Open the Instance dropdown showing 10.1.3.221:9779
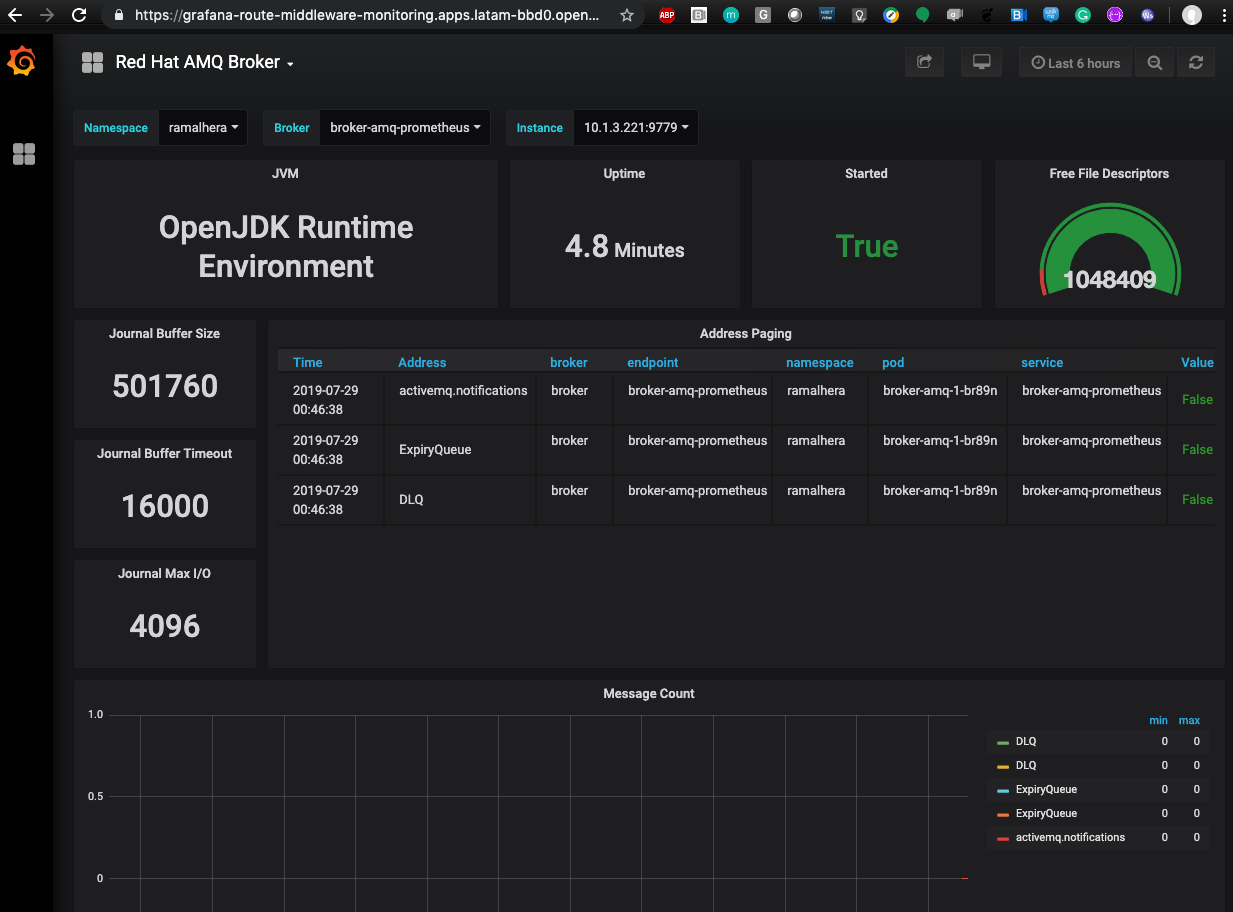Viewport: 1233px width, 912px height. (636, 128)
